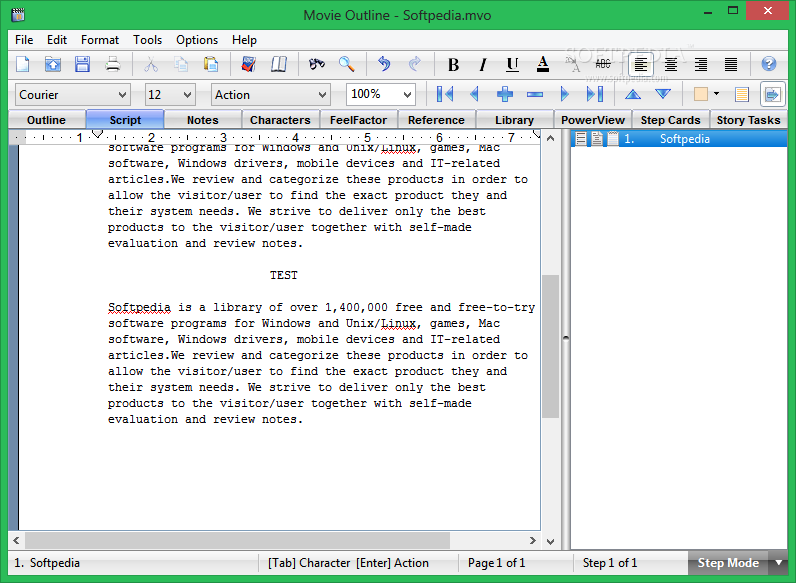Click the magnifying glass search icon
796x583 pixels.
347,64
